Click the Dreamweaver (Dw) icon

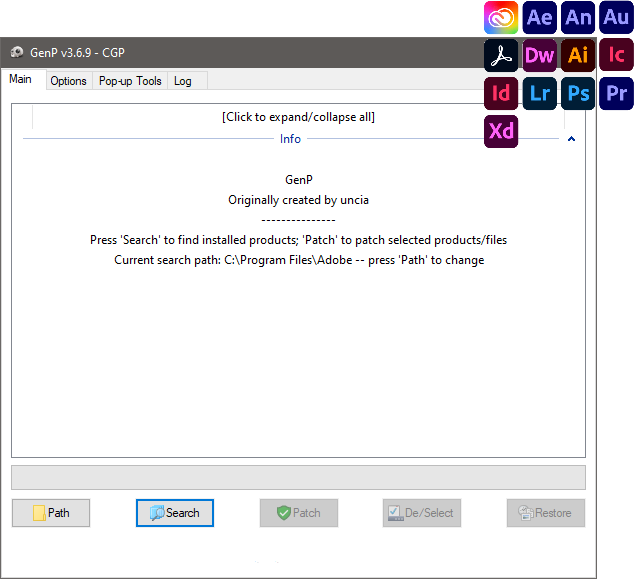click(539, 55)
